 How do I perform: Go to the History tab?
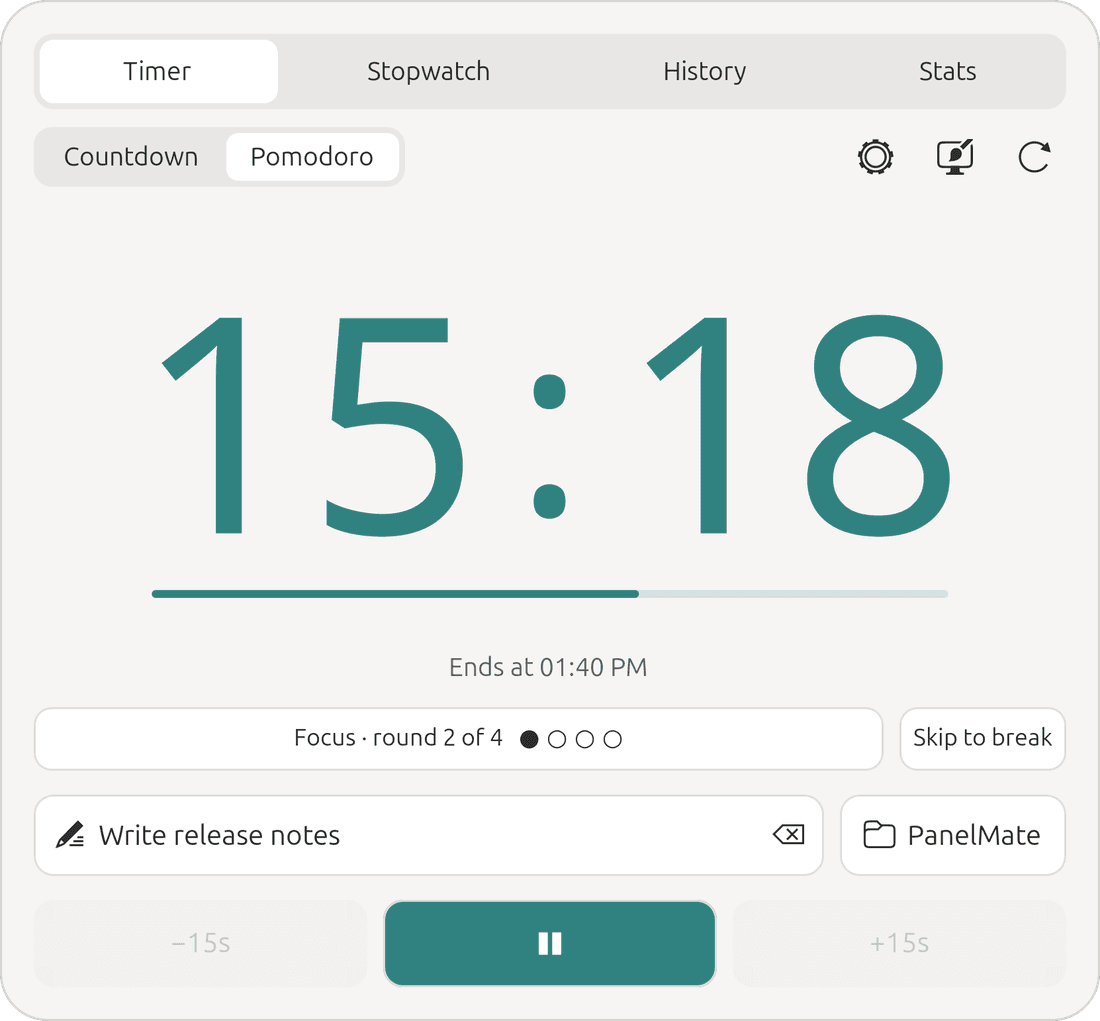704,72
